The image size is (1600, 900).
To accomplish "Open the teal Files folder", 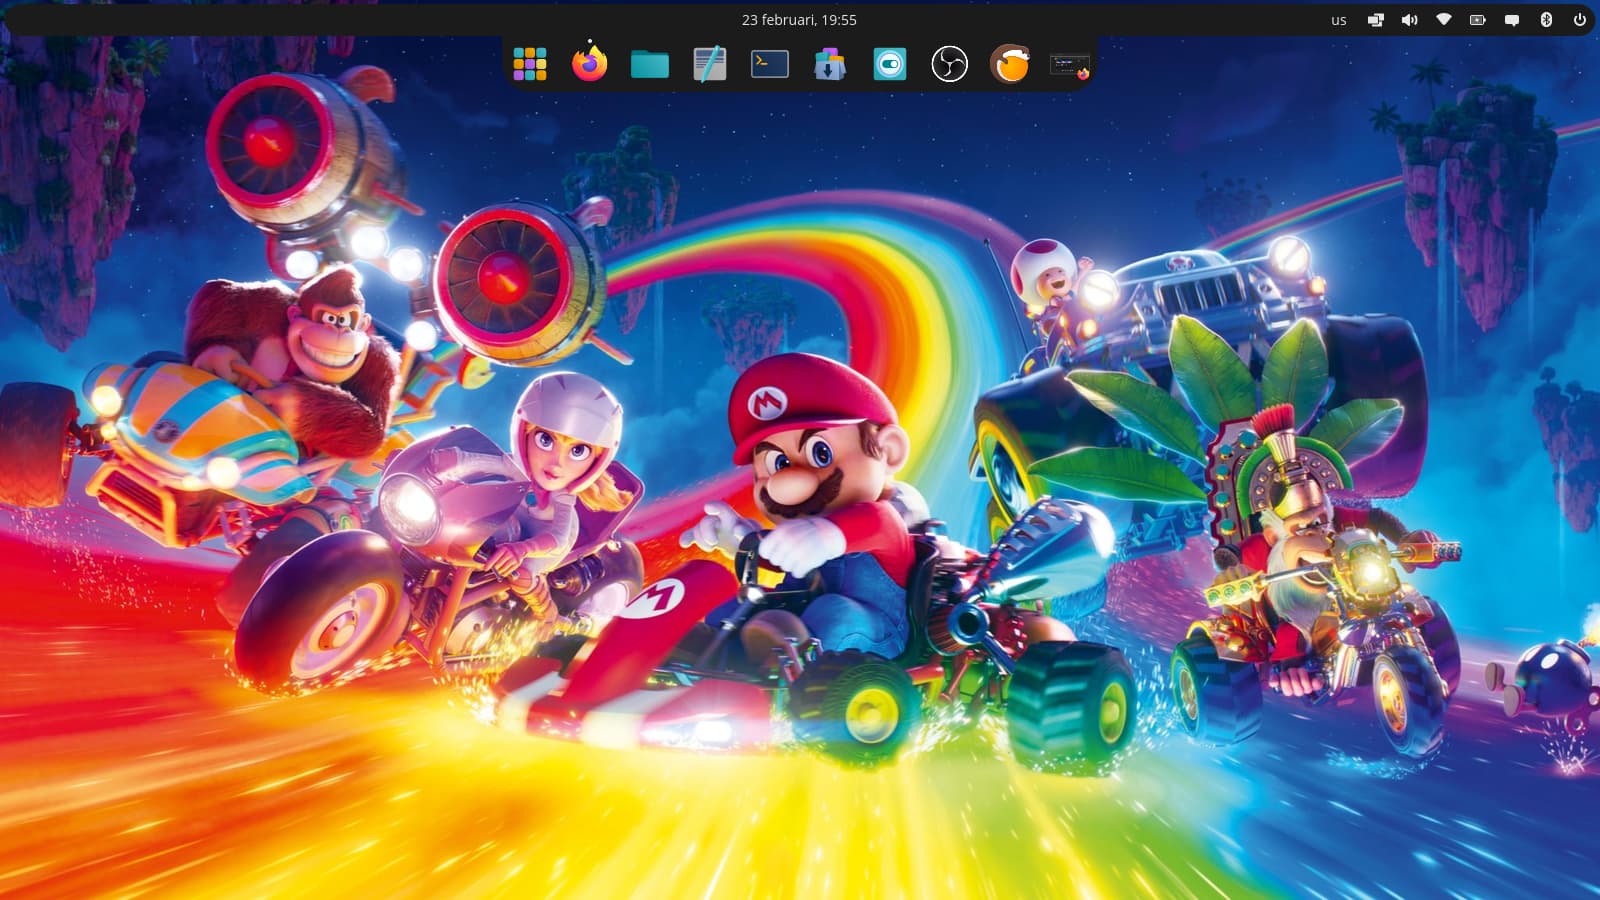I will tap(650, 64).
